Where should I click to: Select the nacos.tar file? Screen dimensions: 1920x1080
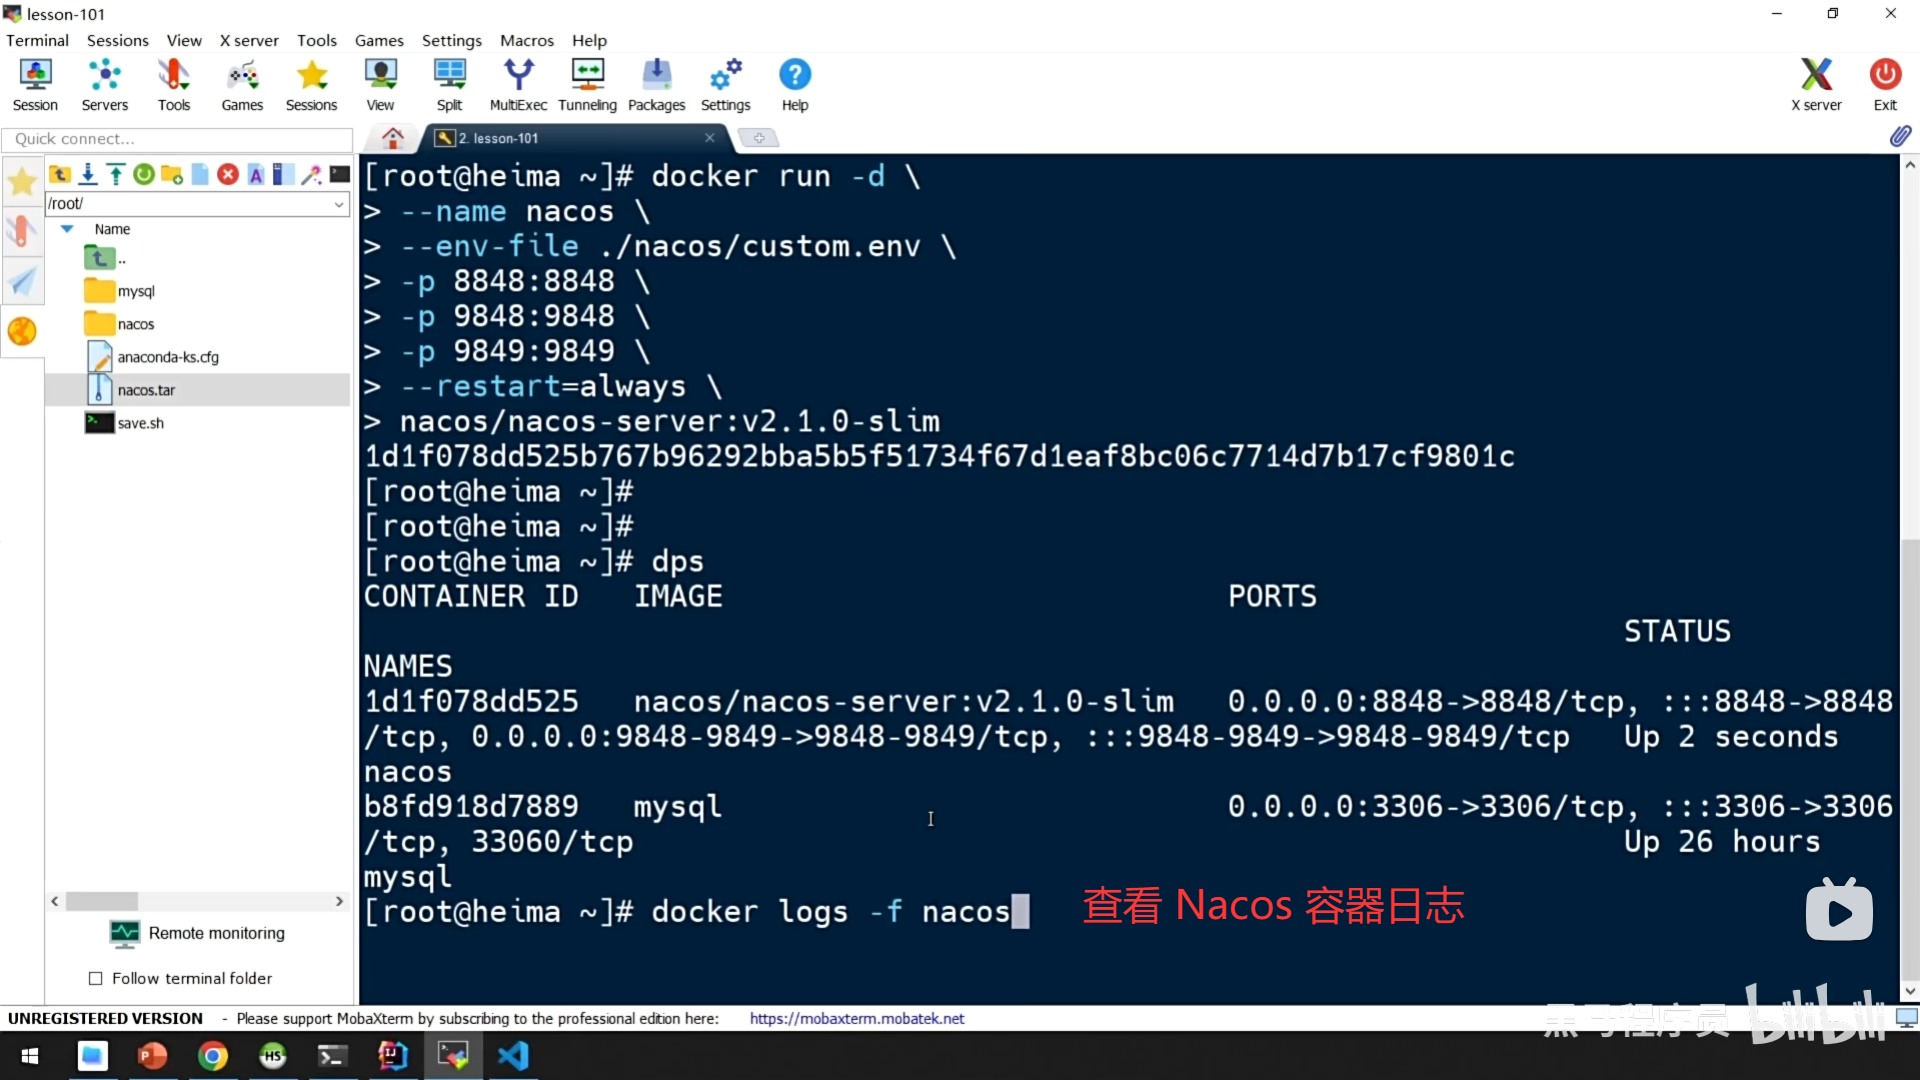pos(146,390)
